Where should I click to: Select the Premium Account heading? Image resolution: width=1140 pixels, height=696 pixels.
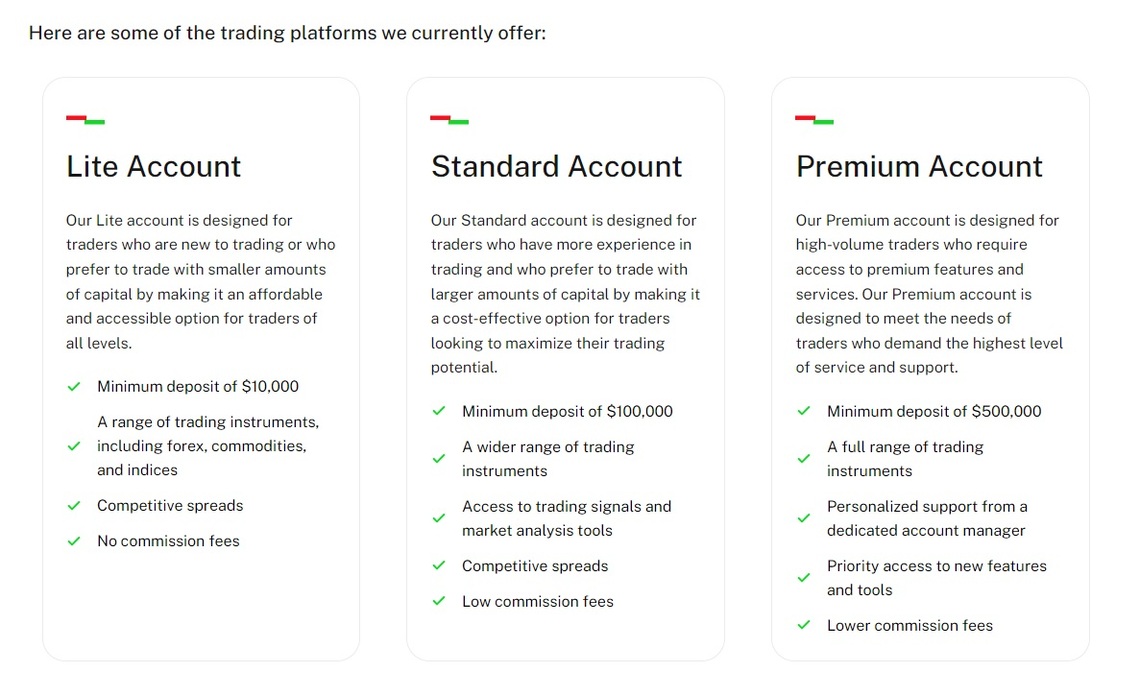(919, 167)
